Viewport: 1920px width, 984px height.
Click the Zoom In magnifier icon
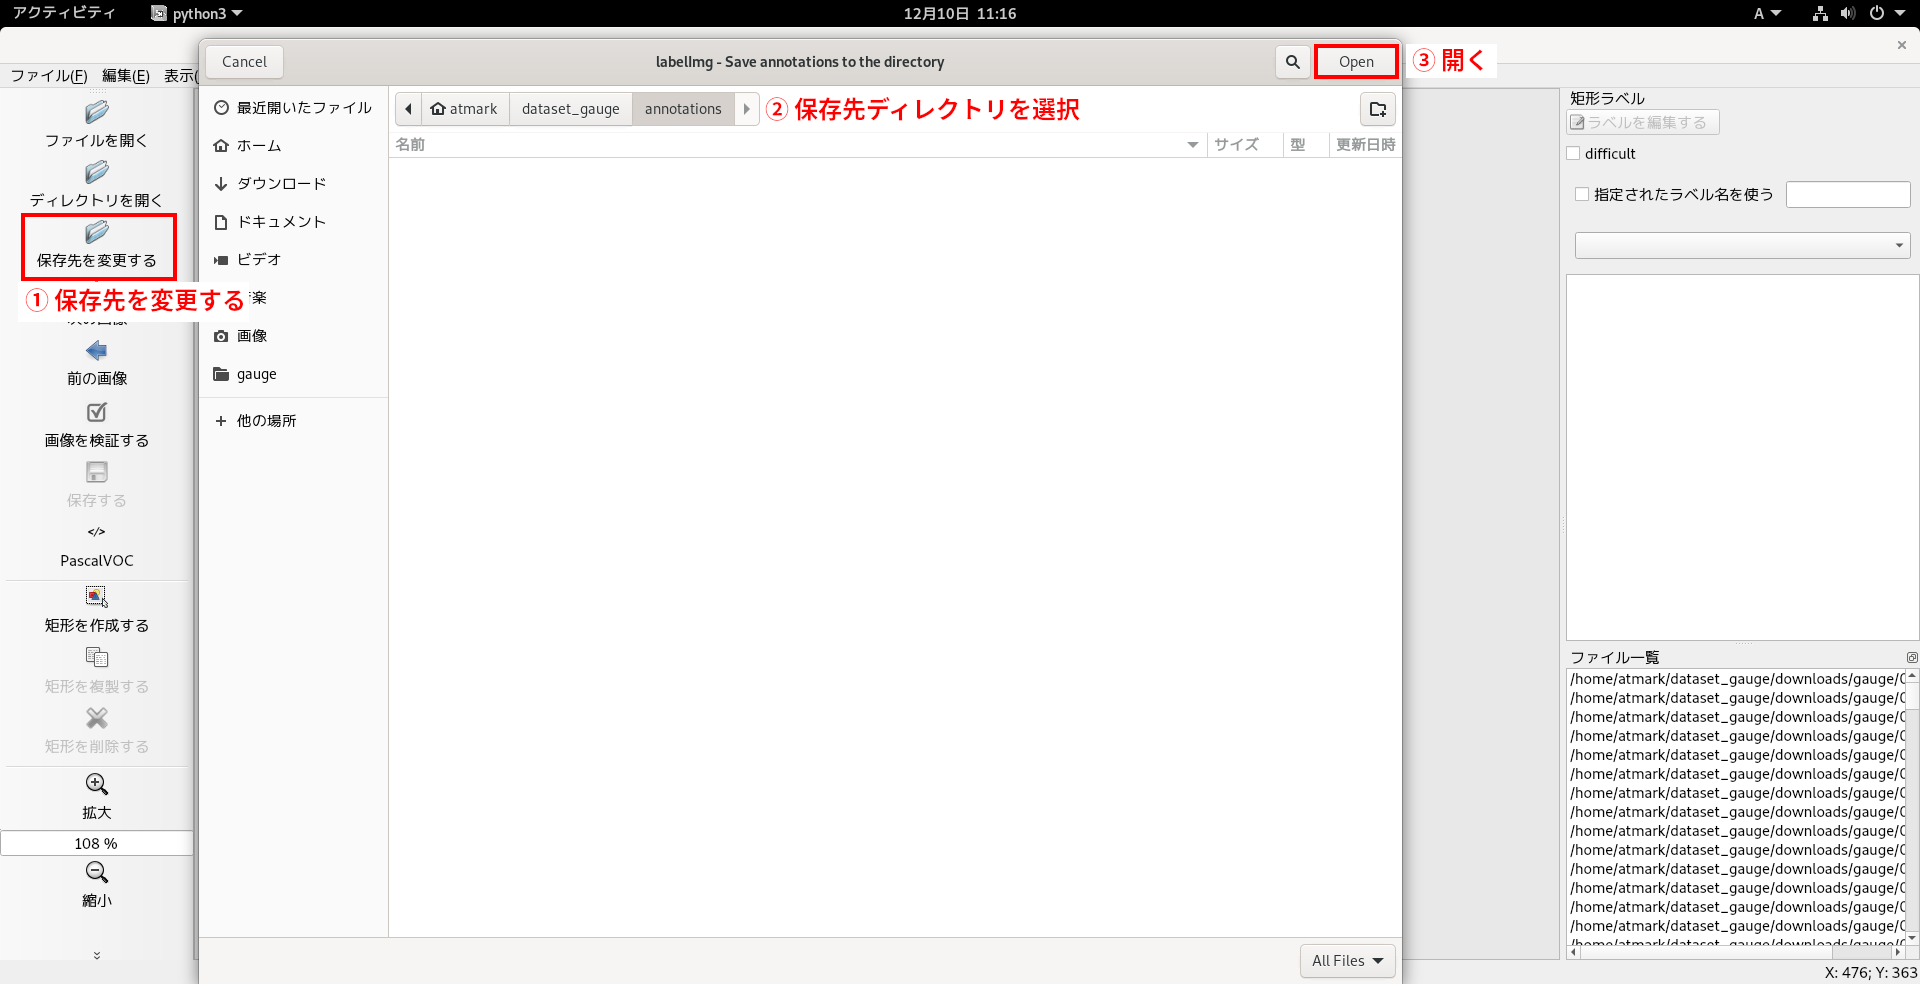[x=97, y=784]
